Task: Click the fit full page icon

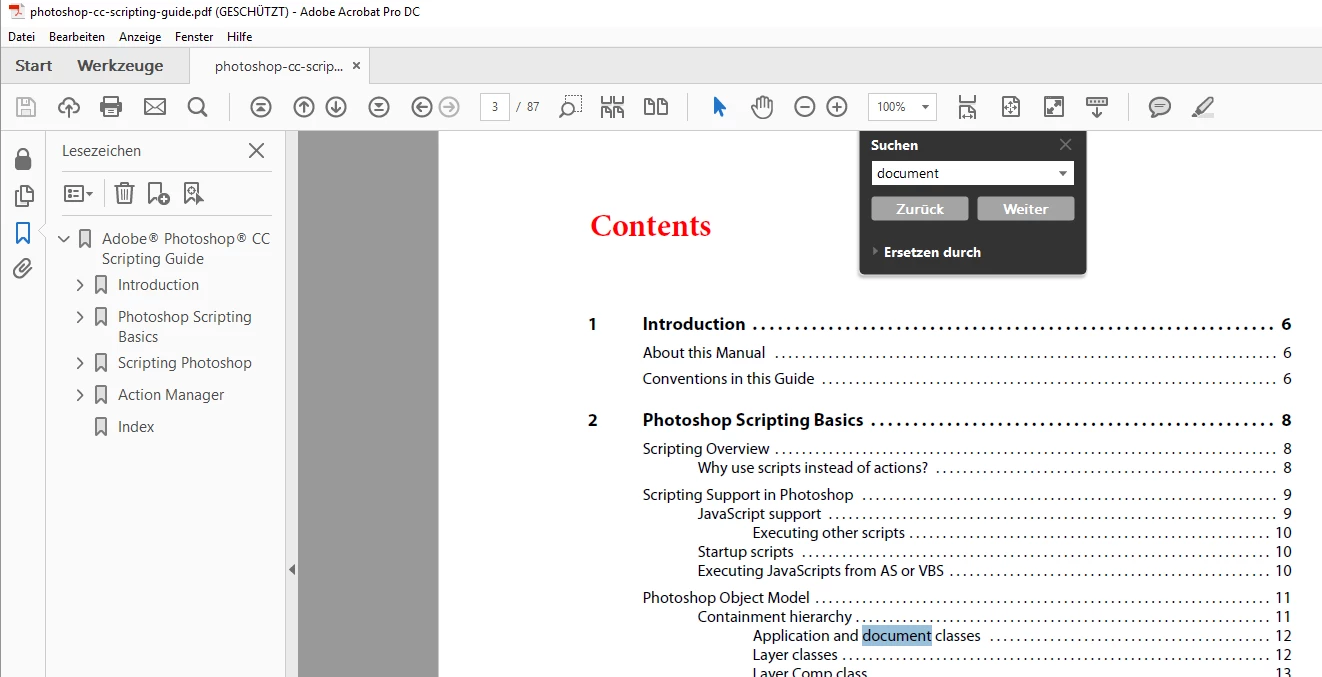Action: (x=1011, y=107)
